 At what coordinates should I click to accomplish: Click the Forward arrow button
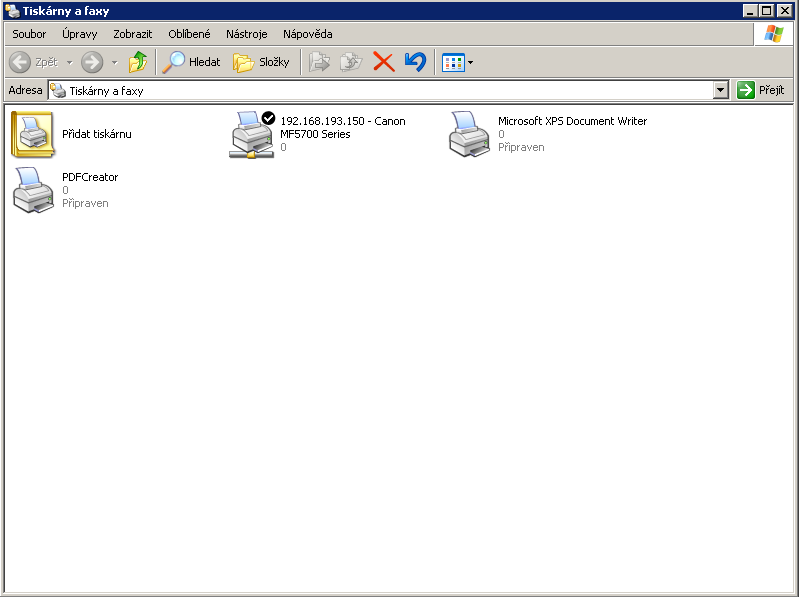(92, 62)
